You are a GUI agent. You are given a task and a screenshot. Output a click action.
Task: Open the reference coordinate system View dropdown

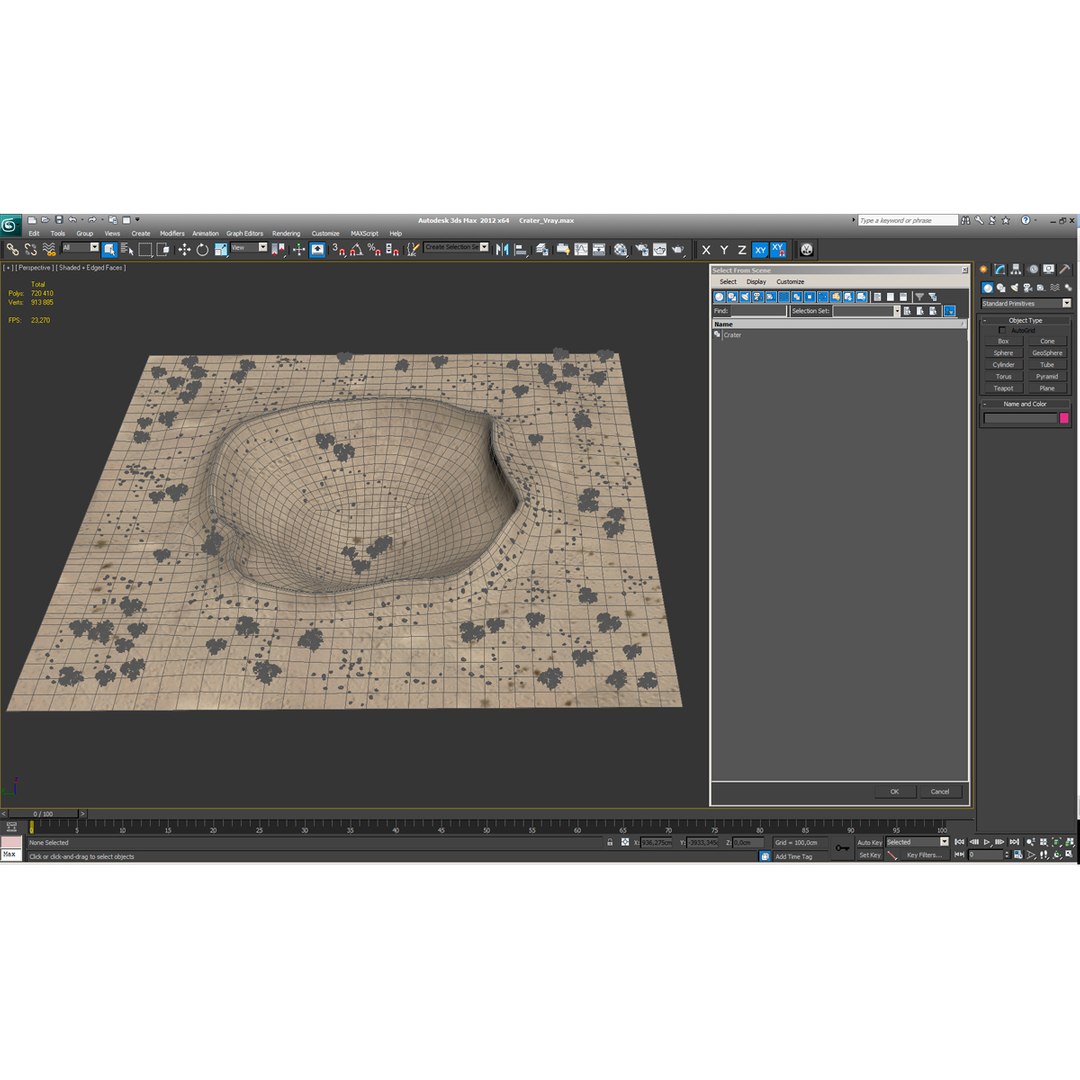tap(249, 247)
